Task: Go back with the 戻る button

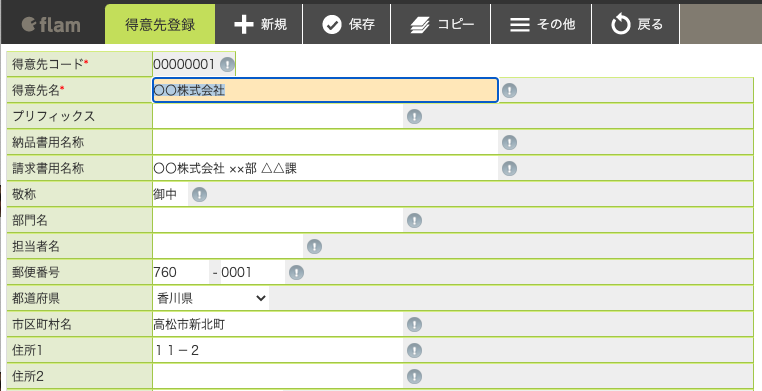Action: 636,24
